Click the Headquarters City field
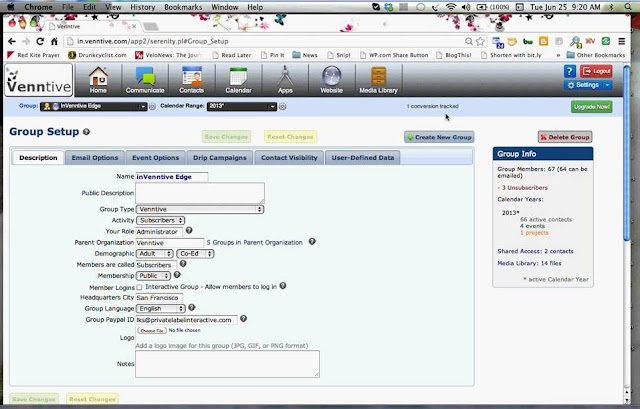Image resolution: width=640 pixels, height=409 pixels. (x=159, y=298)
